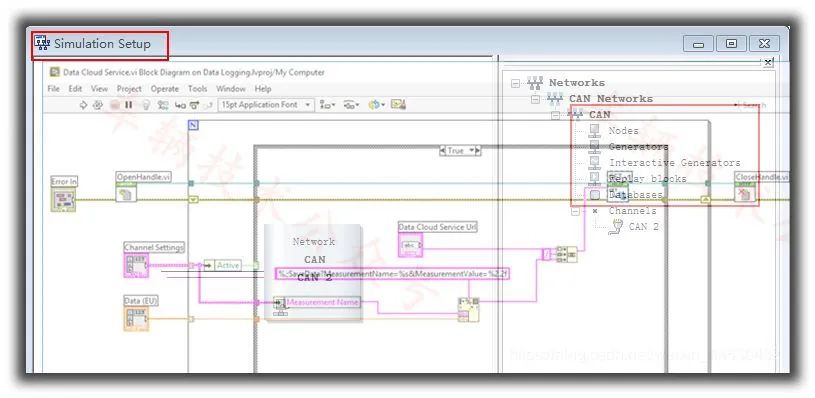815x398 pixels.
Task: Select the Generators tree item
Action: (638, 147)
